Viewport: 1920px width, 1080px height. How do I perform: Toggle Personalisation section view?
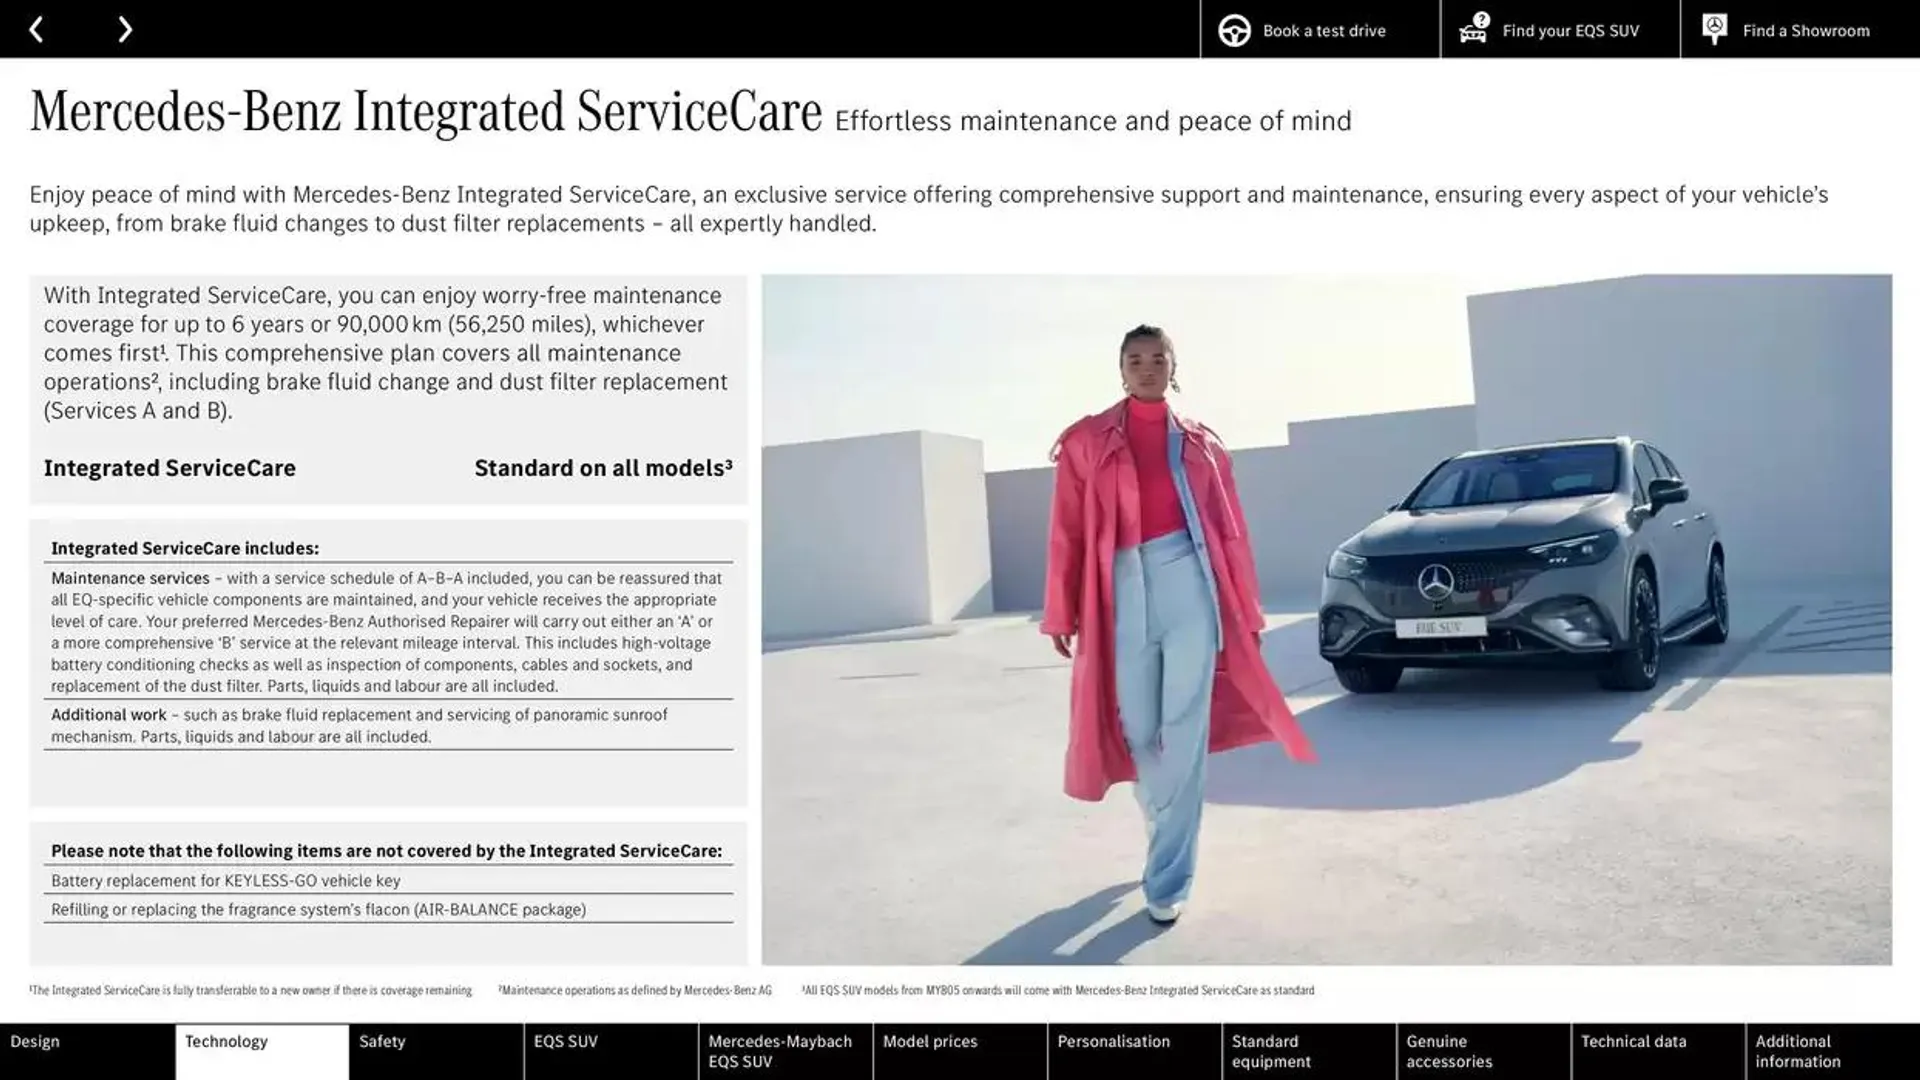(1114, 1051)
